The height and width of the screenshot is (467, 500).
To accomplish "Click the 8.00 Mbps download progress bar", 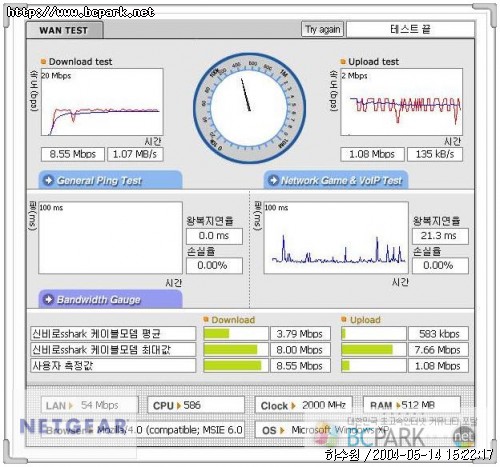I will [x=236, y=350].
